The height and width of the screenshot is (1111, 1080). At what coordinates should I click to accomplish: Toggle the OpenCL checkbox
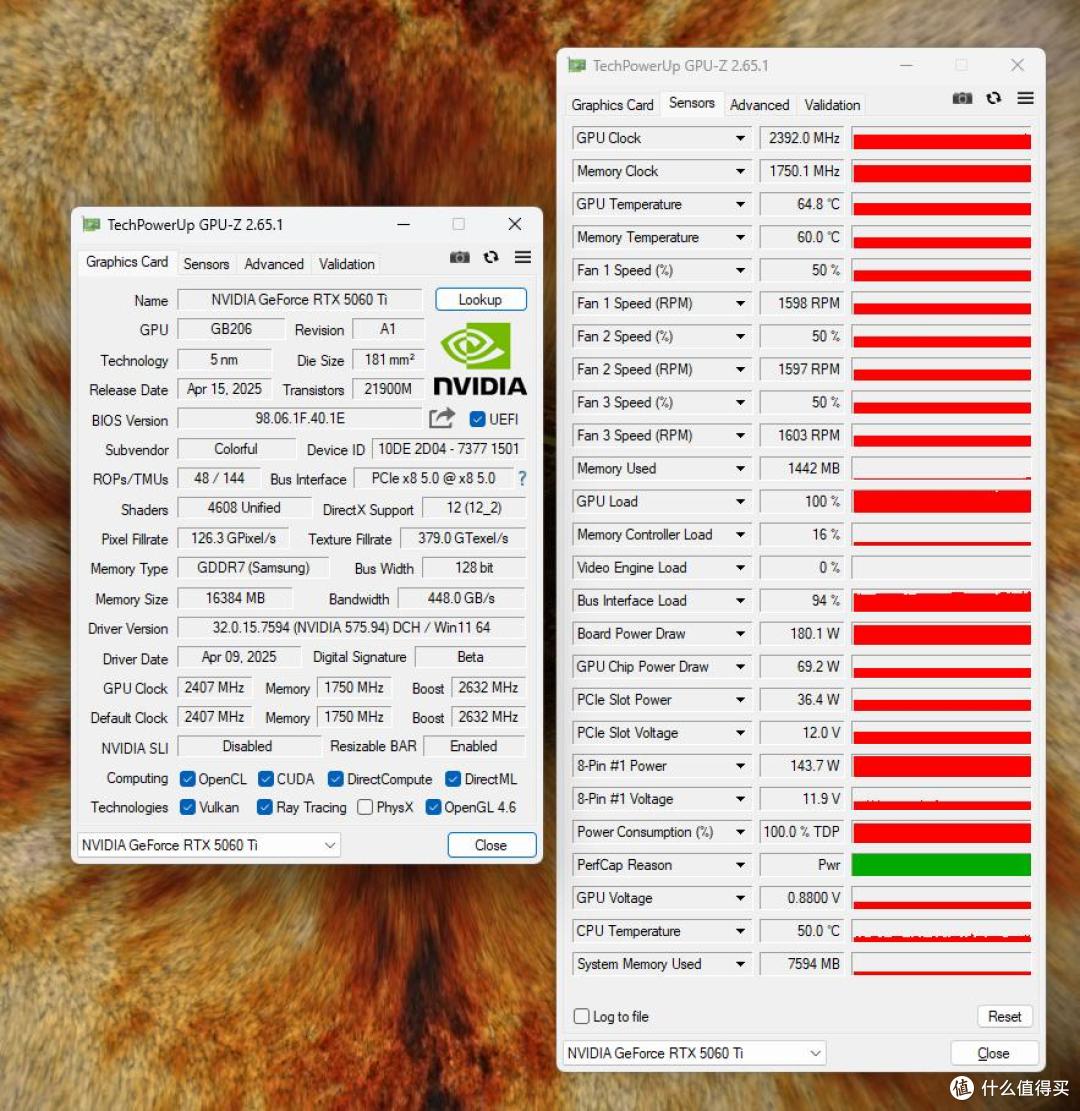[x=188, y=779]
